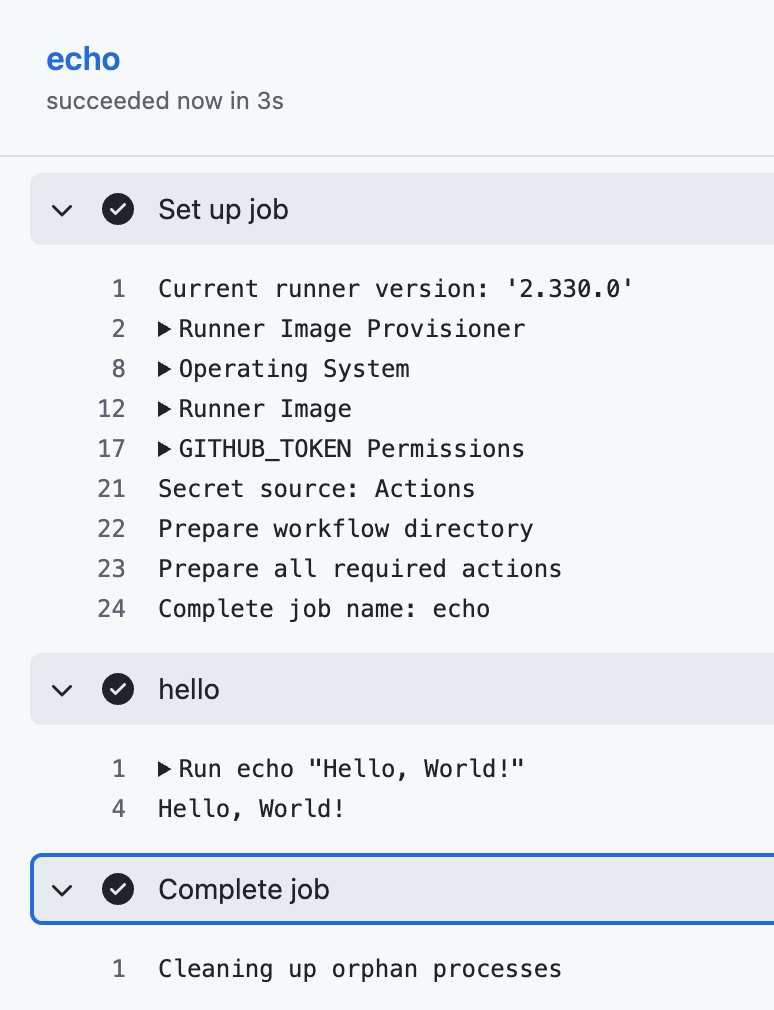Viewport: 774px width, 1010px height.
Task: Toggle the Complete job step chevron
Action: (x=63, y=889)
